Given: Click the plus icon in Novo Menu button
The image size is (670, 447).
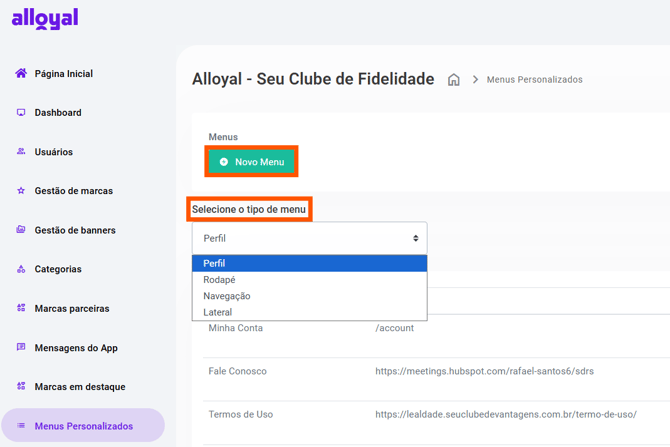Looking at the screenshot, I should pyautogui.click(x=223, y=162).
